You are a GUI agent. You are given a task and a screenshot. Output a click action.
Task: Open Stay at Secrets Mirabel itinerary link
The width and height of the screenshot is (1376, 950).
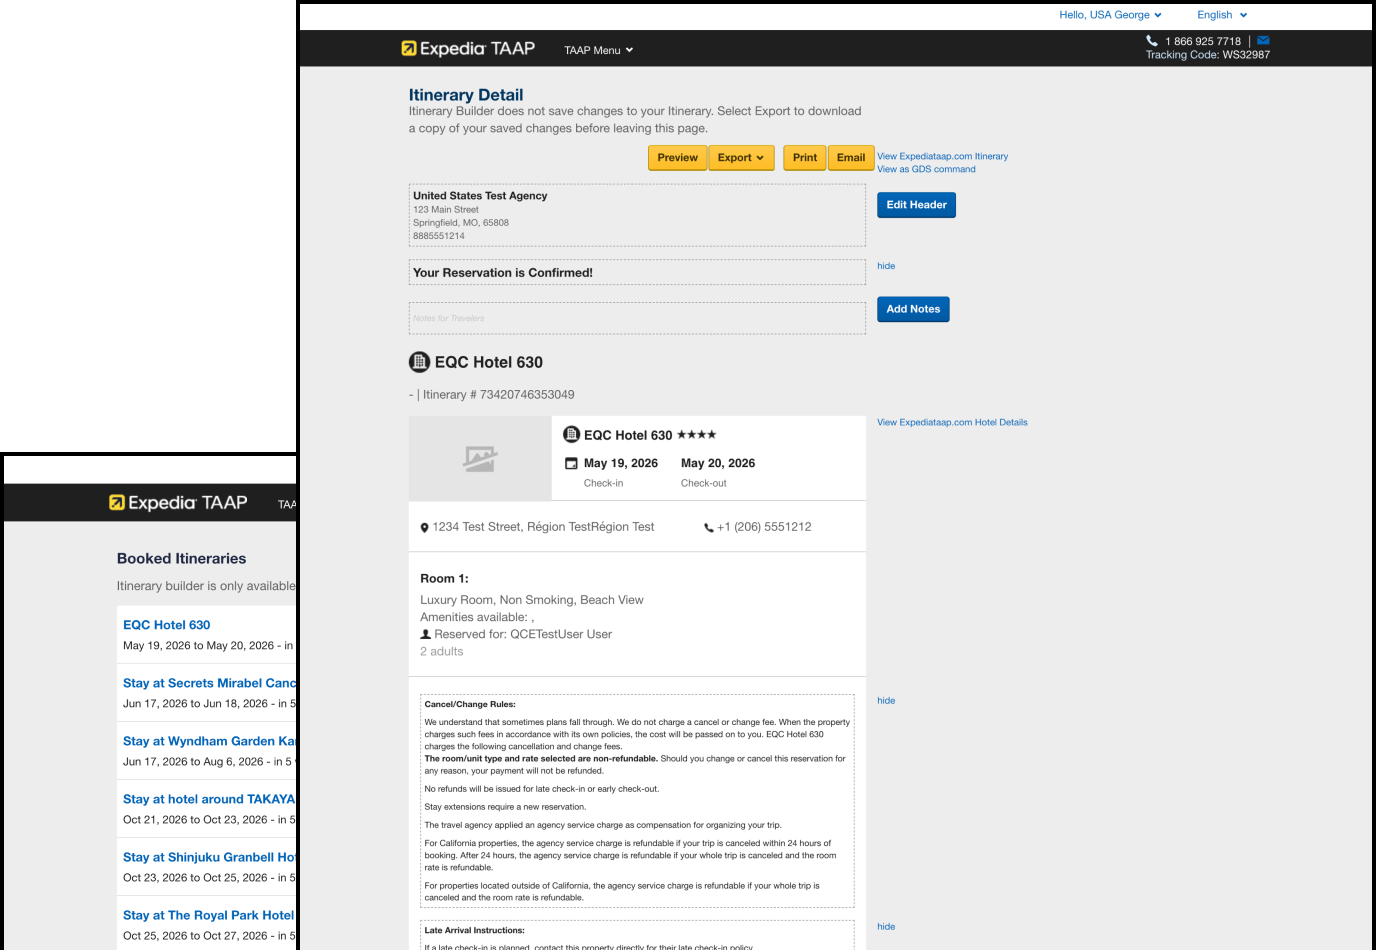tap(210, 683)
